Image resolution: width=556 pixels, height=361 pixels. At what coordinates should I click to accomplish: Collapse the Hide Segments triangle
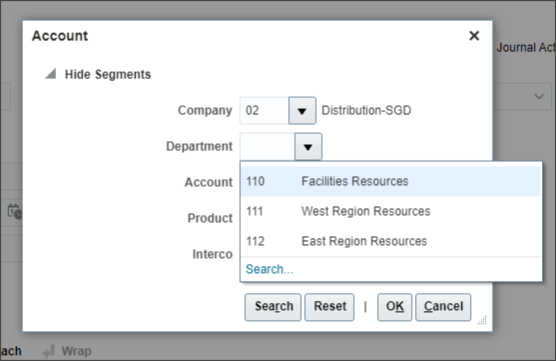(50, 74)
